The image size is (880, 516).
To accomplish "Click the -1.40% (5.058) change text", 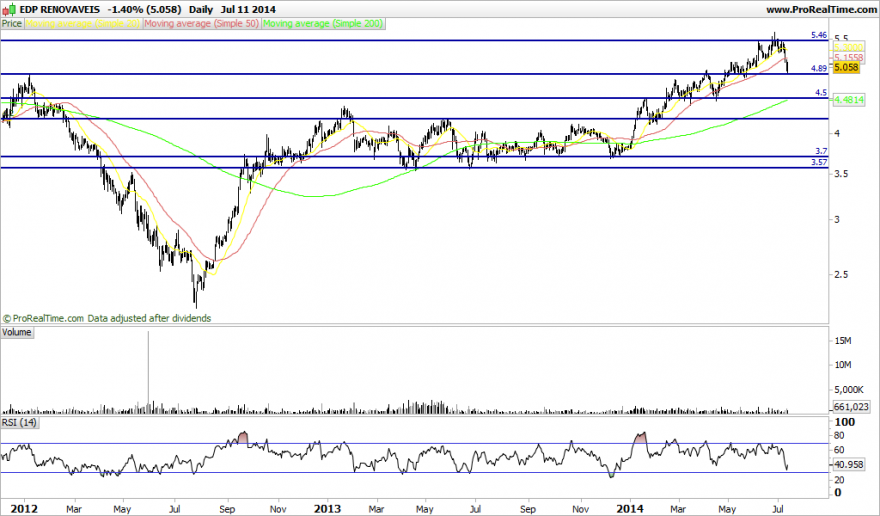I will (x=145, y=10).
